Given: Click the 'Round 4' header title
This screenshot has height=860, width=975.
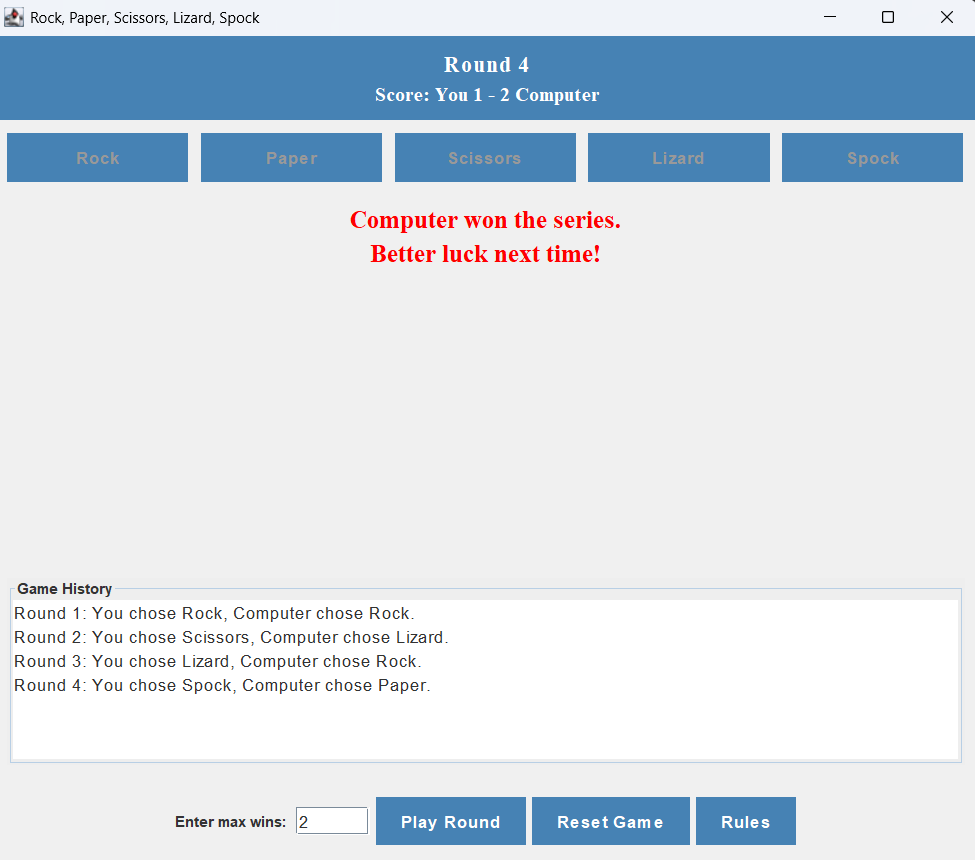Looking at the screenshot, I should pyautogui.click(x=486, y=65).
